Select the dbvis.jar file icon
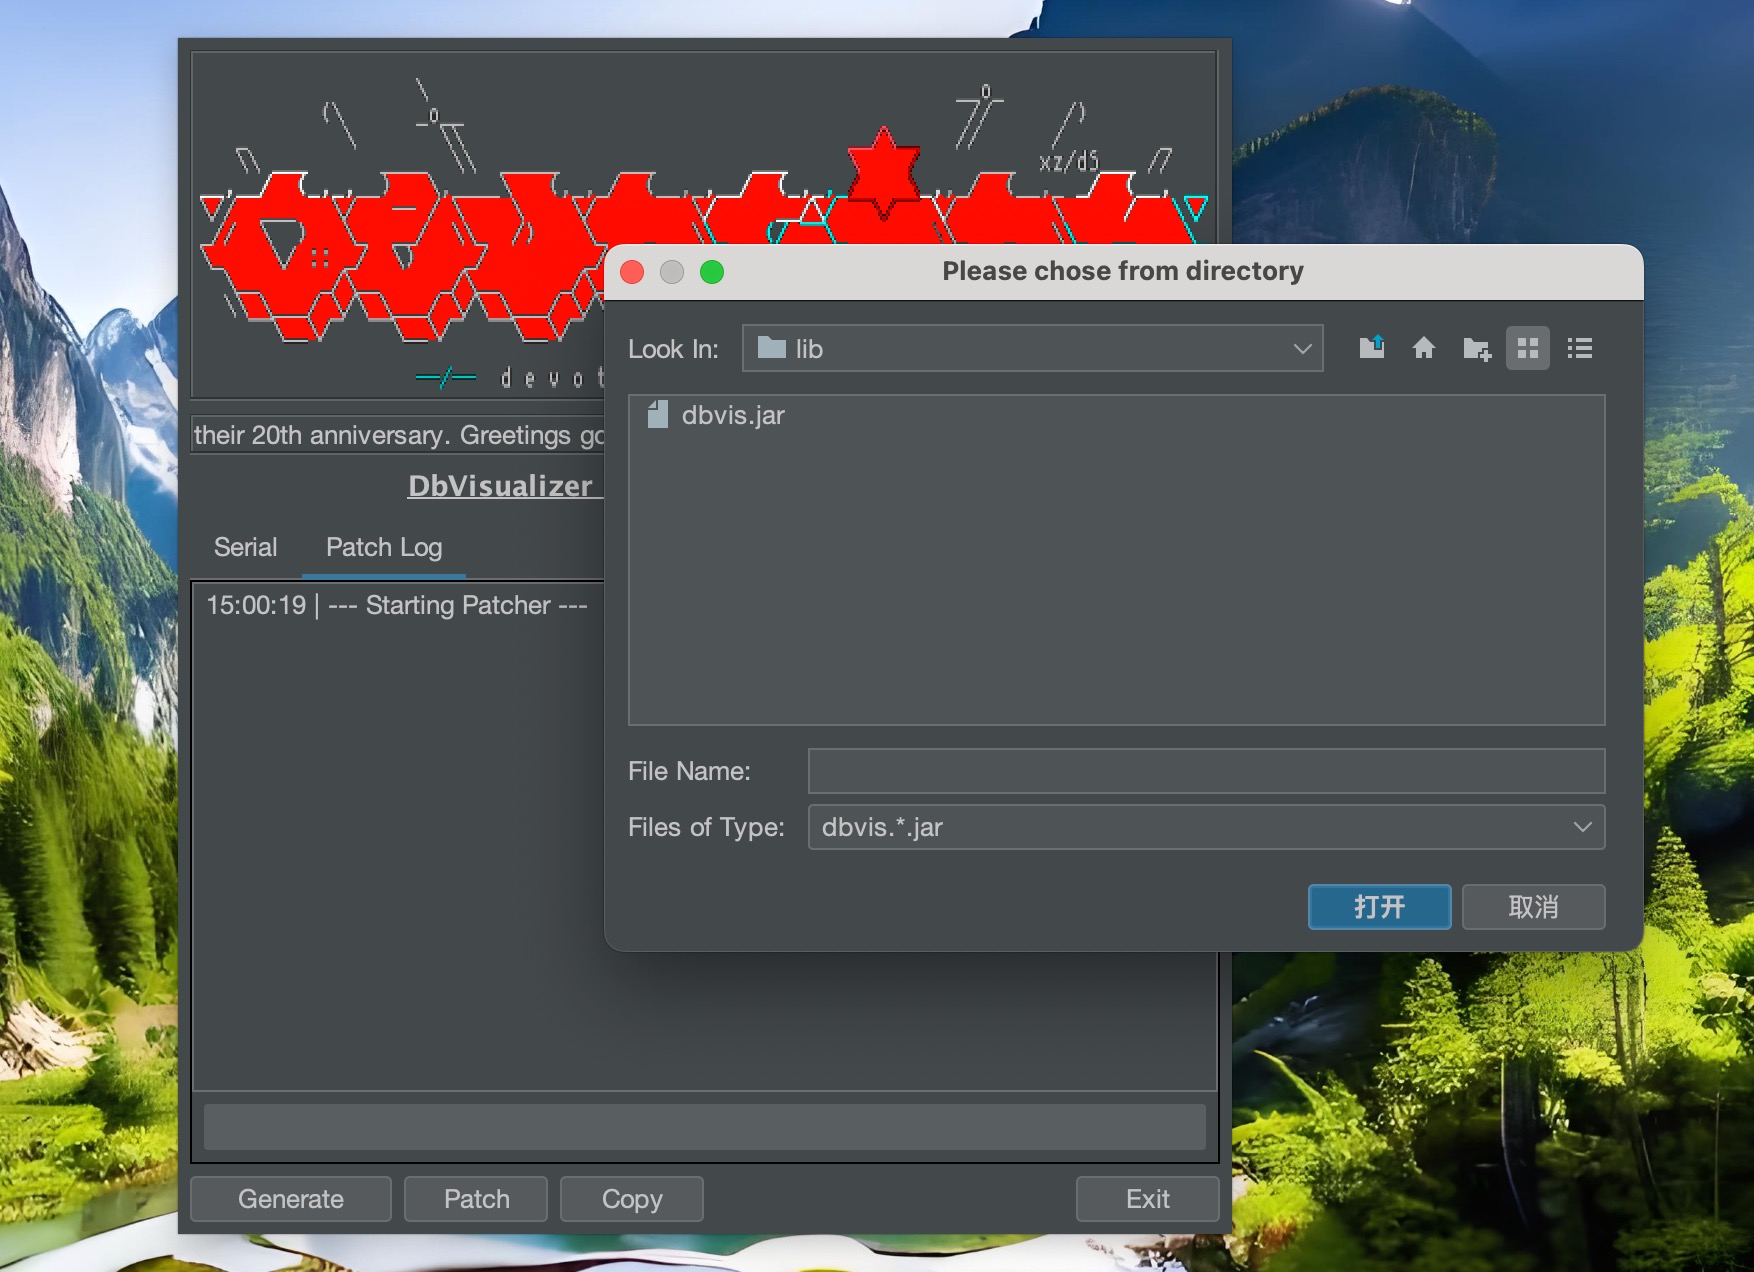Image resolution: width=1754 pixels, height=1272 pixels. click(x=658, y=415)
